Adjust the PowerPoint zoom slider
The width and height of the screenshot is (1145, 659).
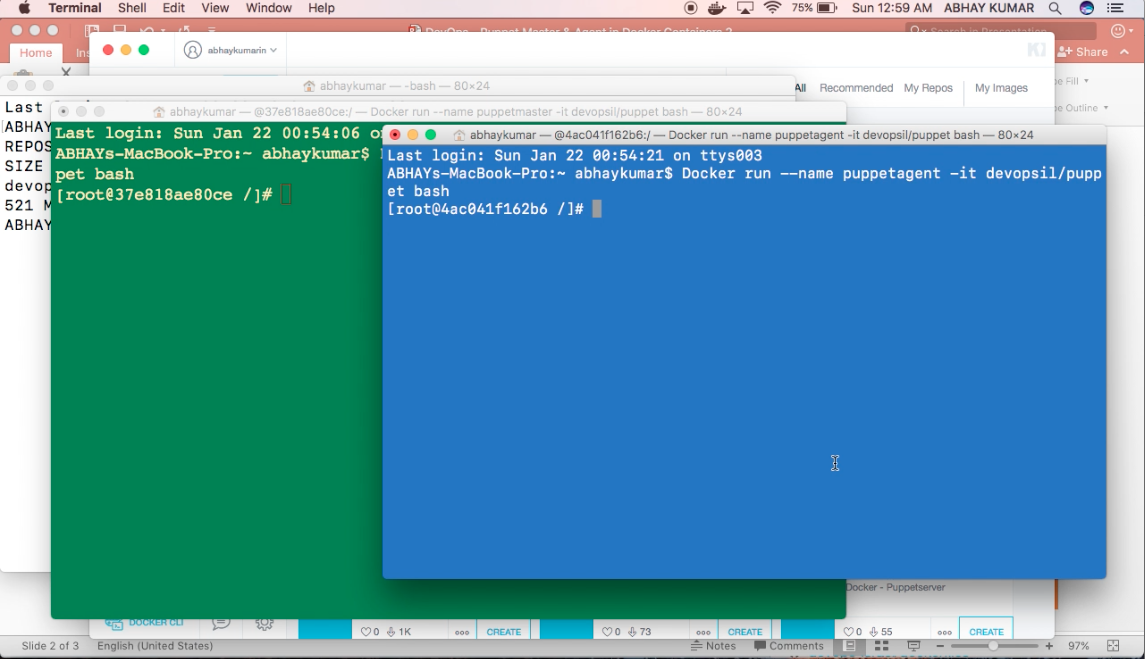pos(994,646)
